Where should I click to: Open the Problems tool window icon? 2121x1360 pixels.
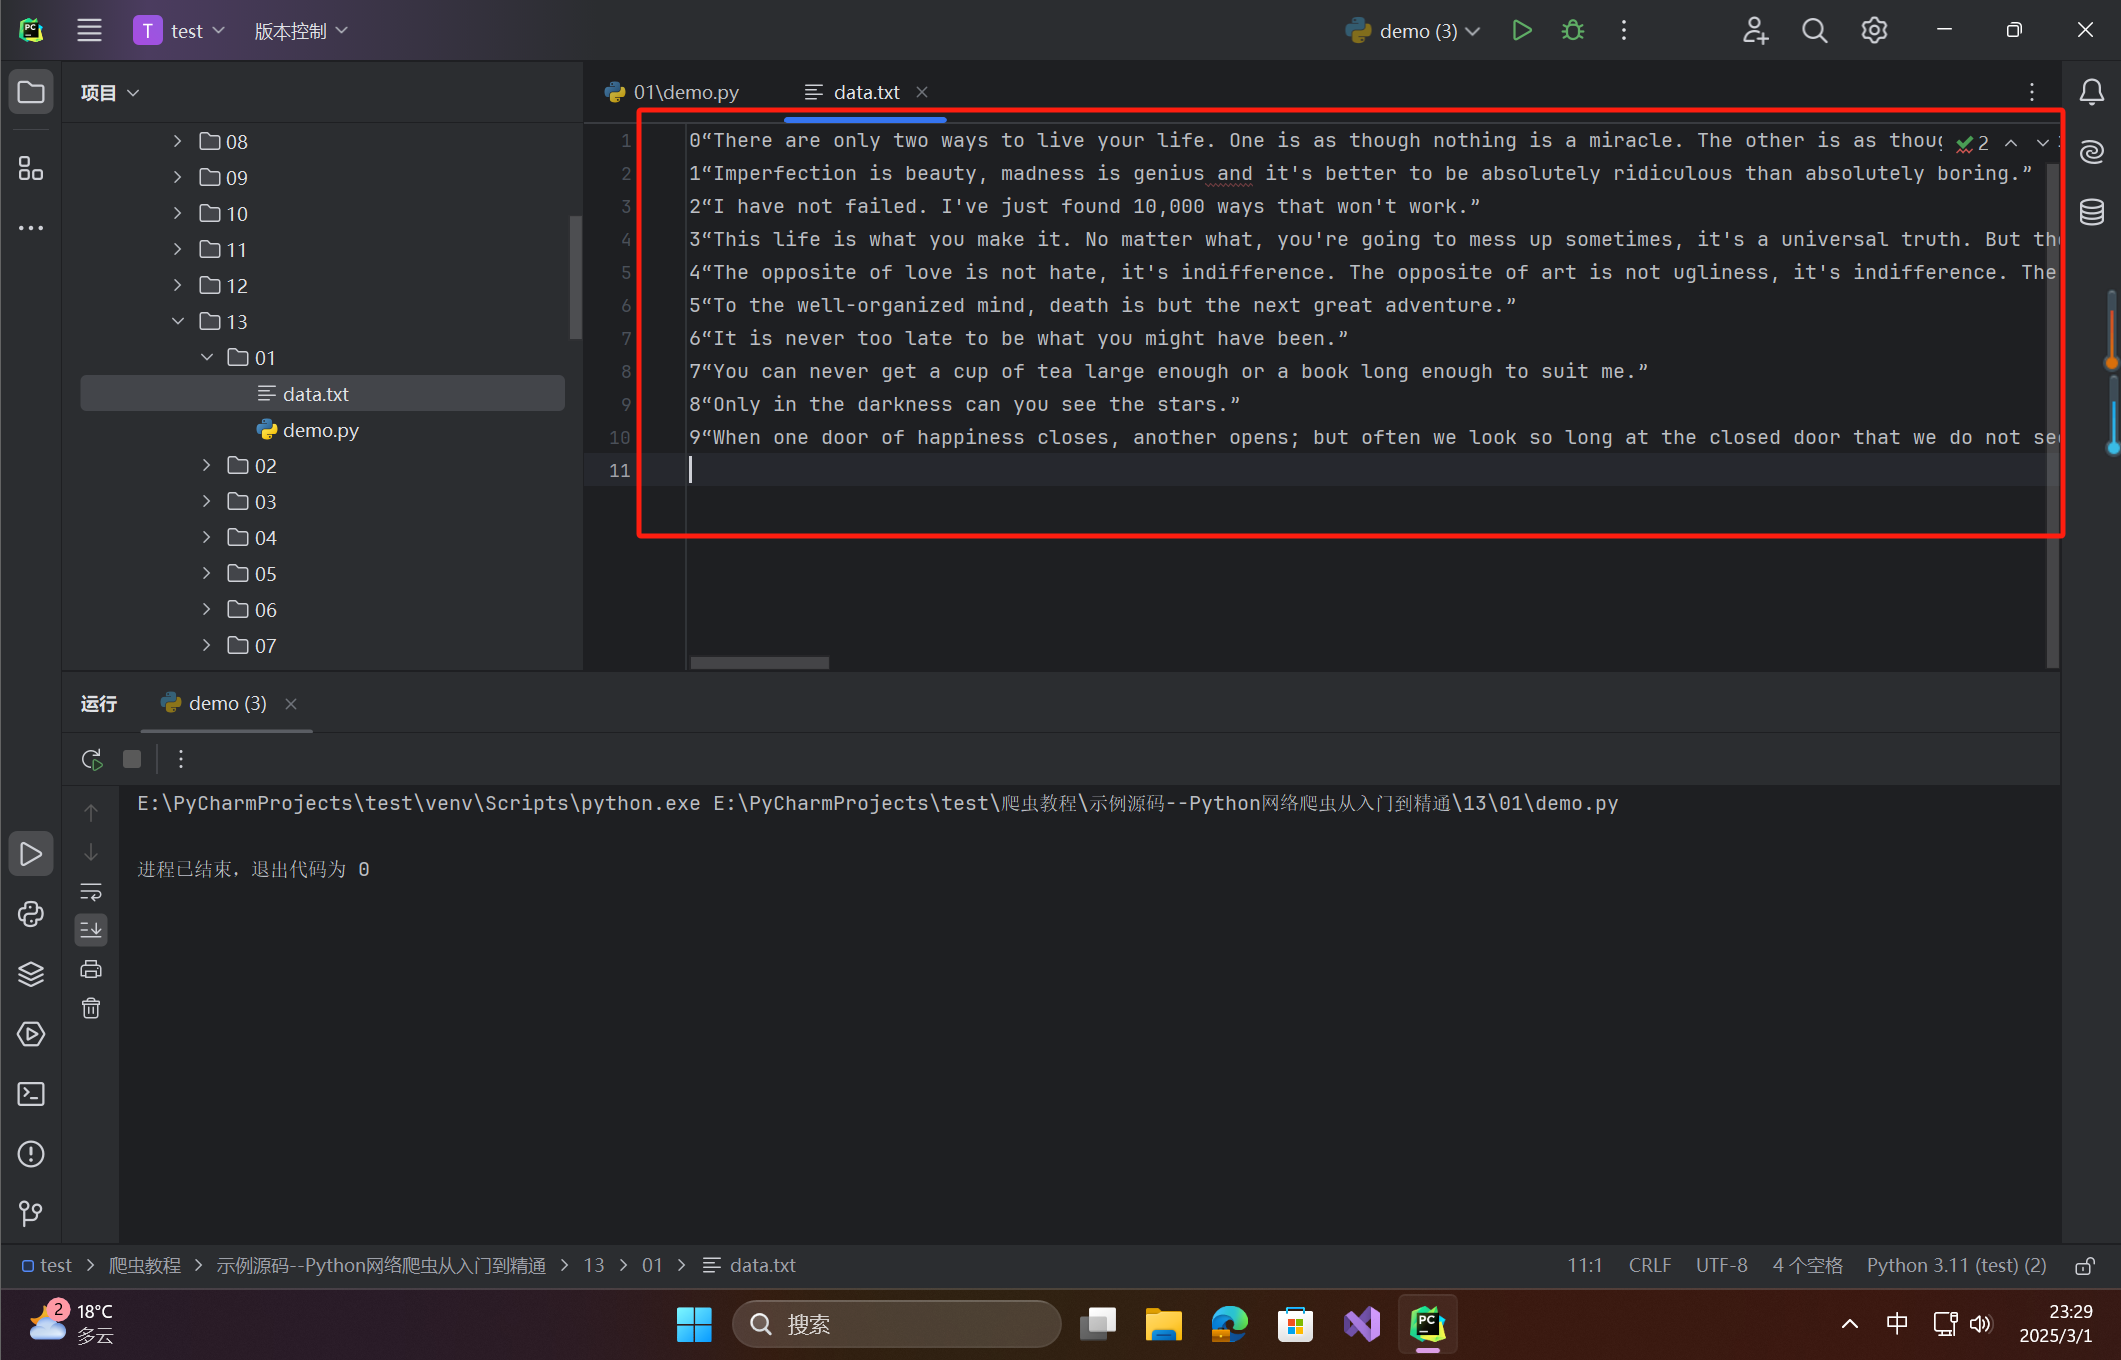(x=31, y=1154)
